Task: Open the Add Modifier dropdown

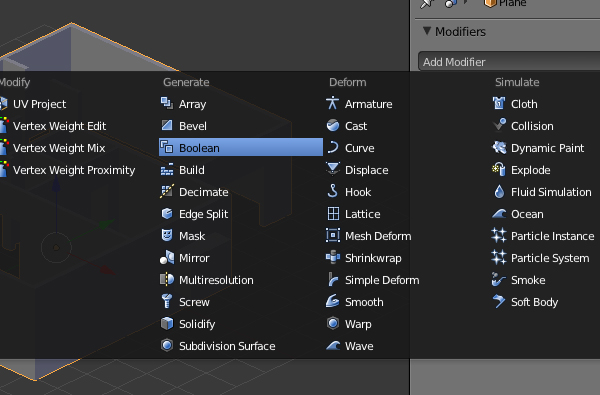Action: point(509,62)
